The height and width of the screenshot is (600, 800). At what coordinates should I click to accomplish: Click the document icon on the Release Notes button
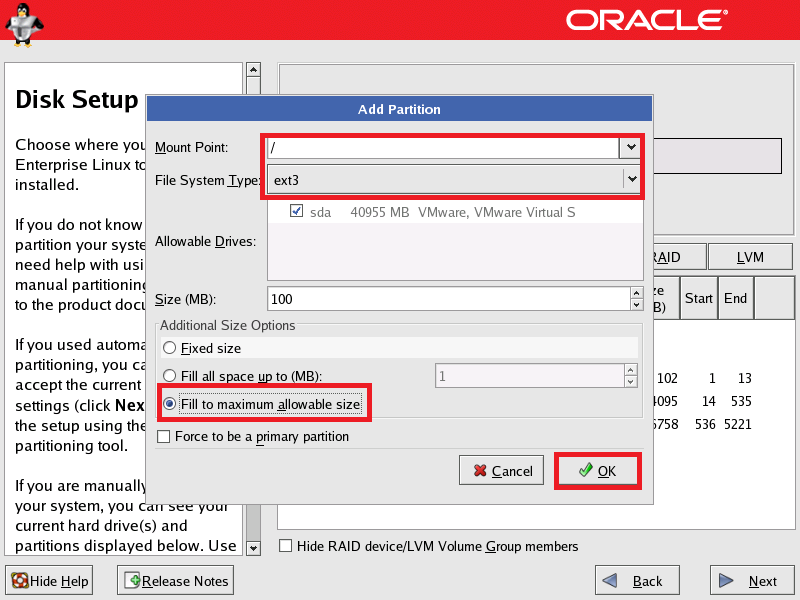[x=132, y=580]
